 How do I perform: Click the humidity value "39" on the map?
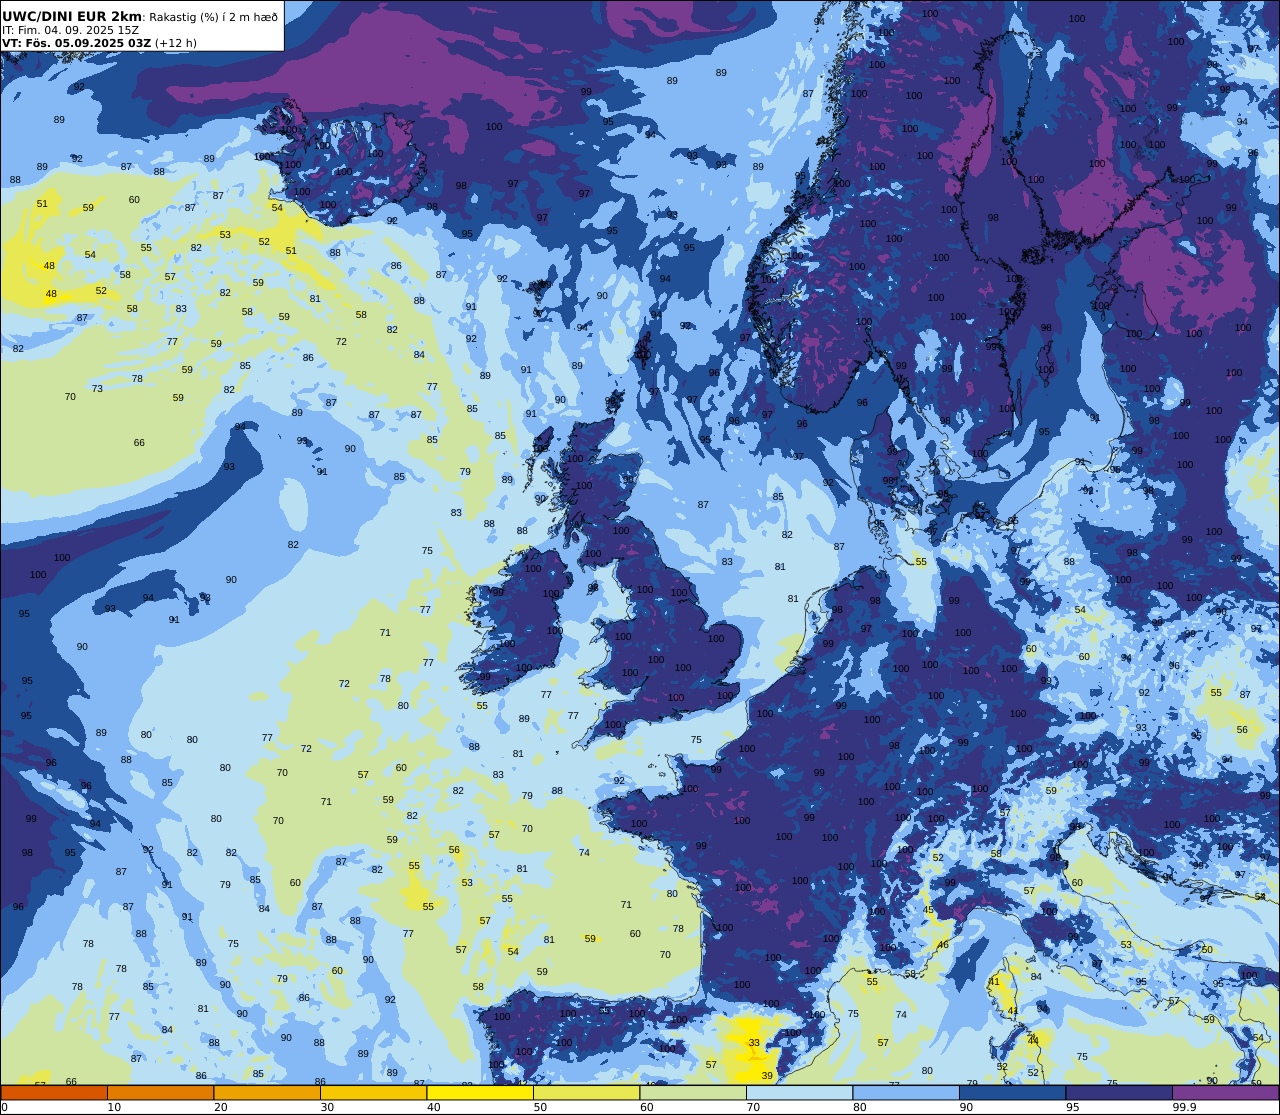pyautogui.click(x=767, y=1075)
